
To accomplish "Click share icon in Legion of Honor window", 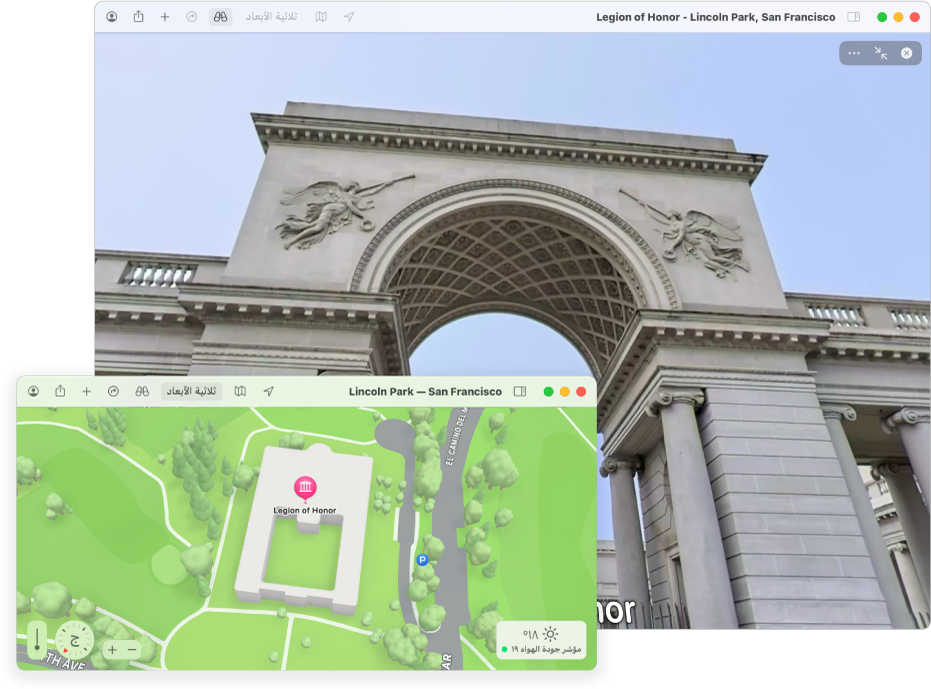I will (138, 17).
